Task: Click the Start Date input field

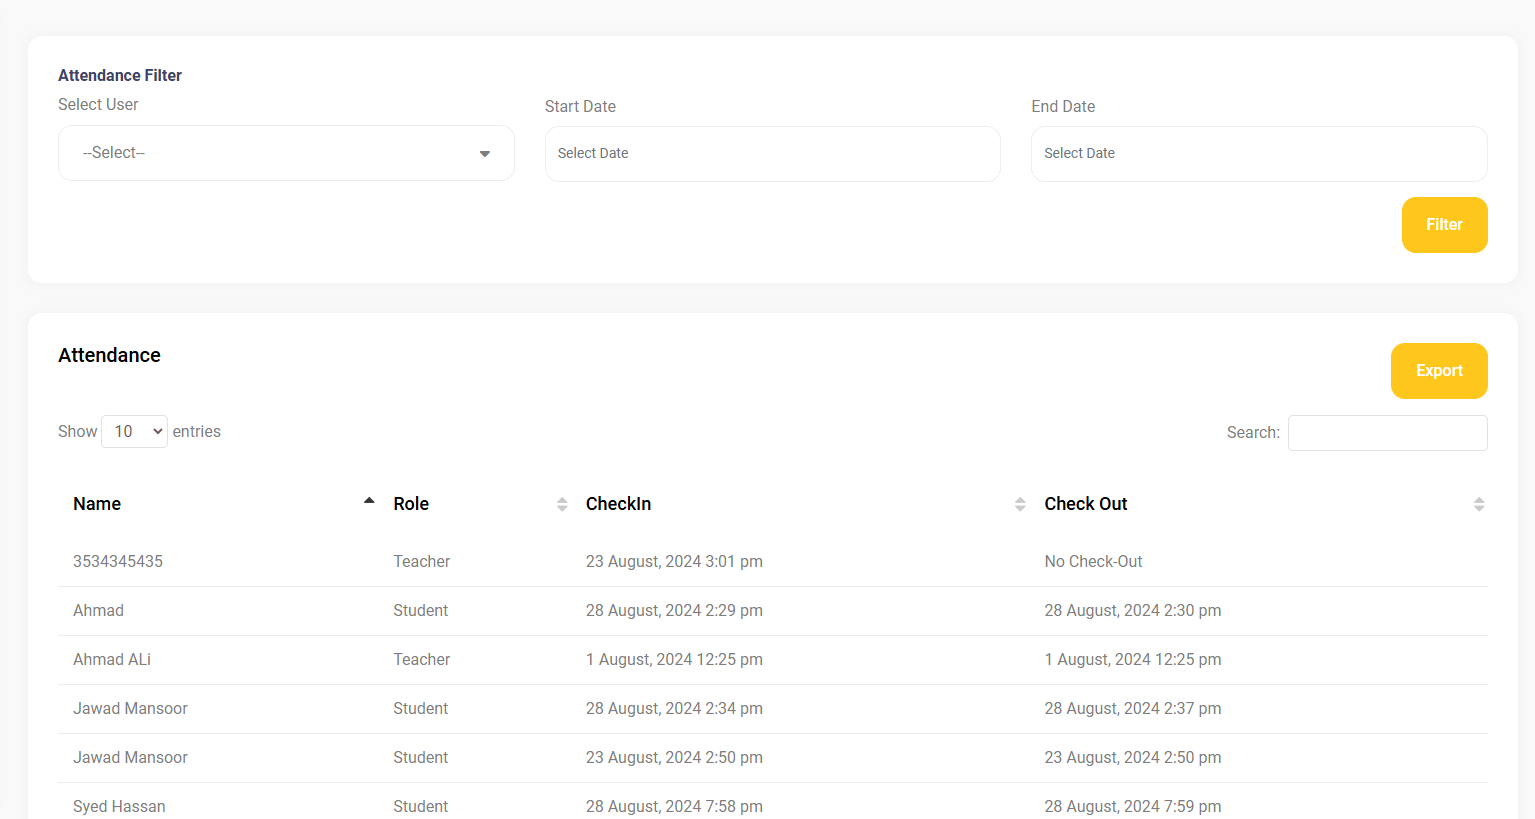Action: [772, 154]
